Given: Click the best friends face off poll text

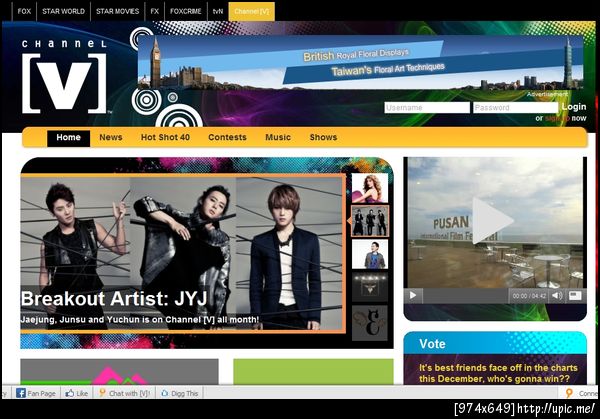Looking at the screenshot, I should pos(498,373).
